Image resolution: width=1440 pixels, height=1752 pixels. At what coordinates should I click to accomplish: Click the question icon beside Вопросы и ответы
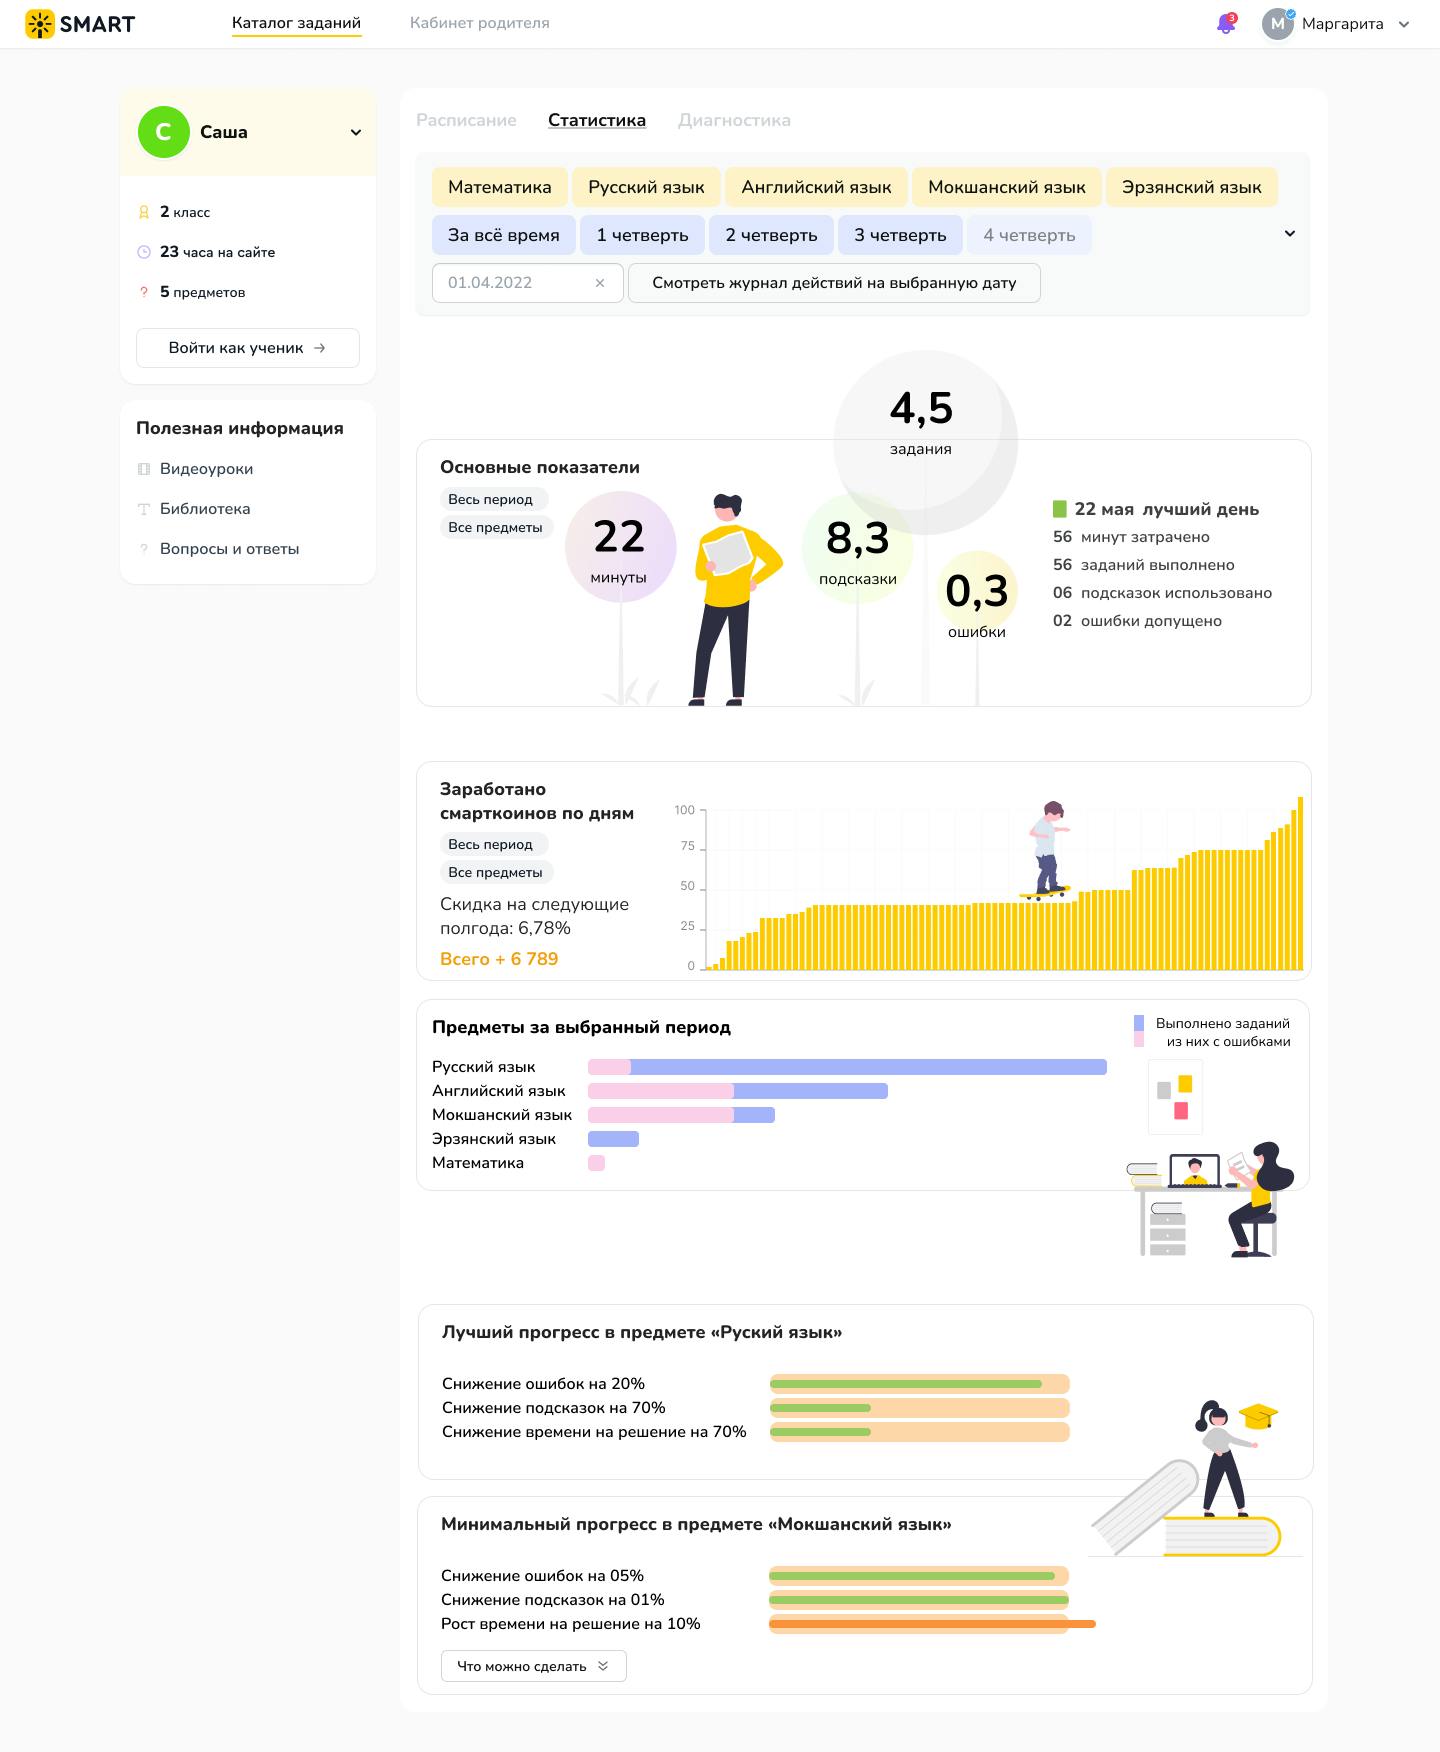pos(144,549)
